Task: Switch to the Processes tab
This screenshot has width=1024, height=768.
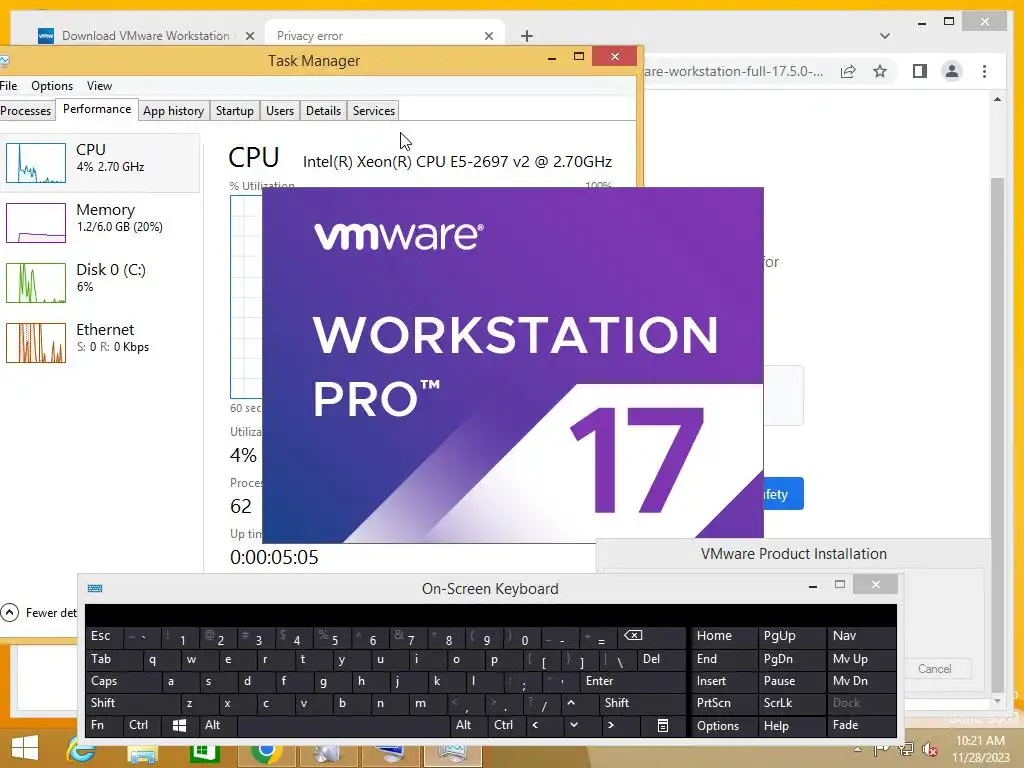Action: tap(25, 111)
